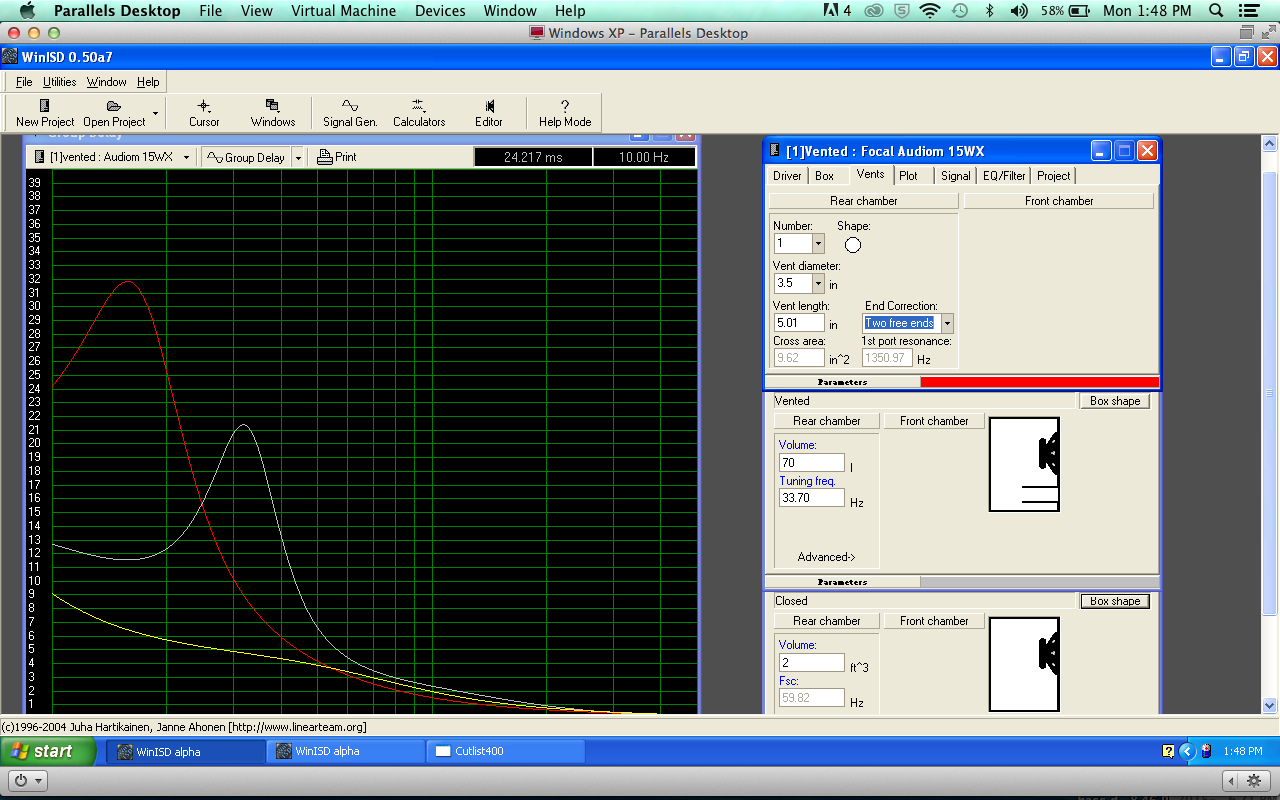Viewport: 1280px width, 800px height.
Task: Switch to the EQ/Filter tab
Action: pos(1004,176)
